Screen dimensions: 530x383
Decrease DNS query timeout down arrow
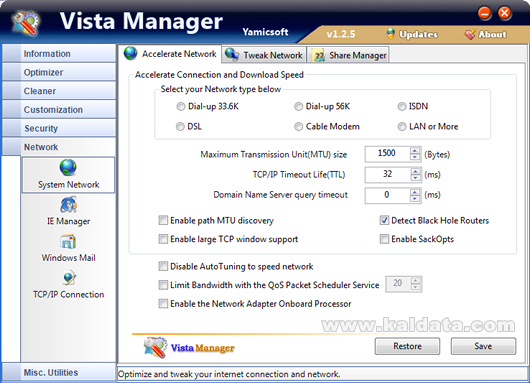click(x=415, y=198)
